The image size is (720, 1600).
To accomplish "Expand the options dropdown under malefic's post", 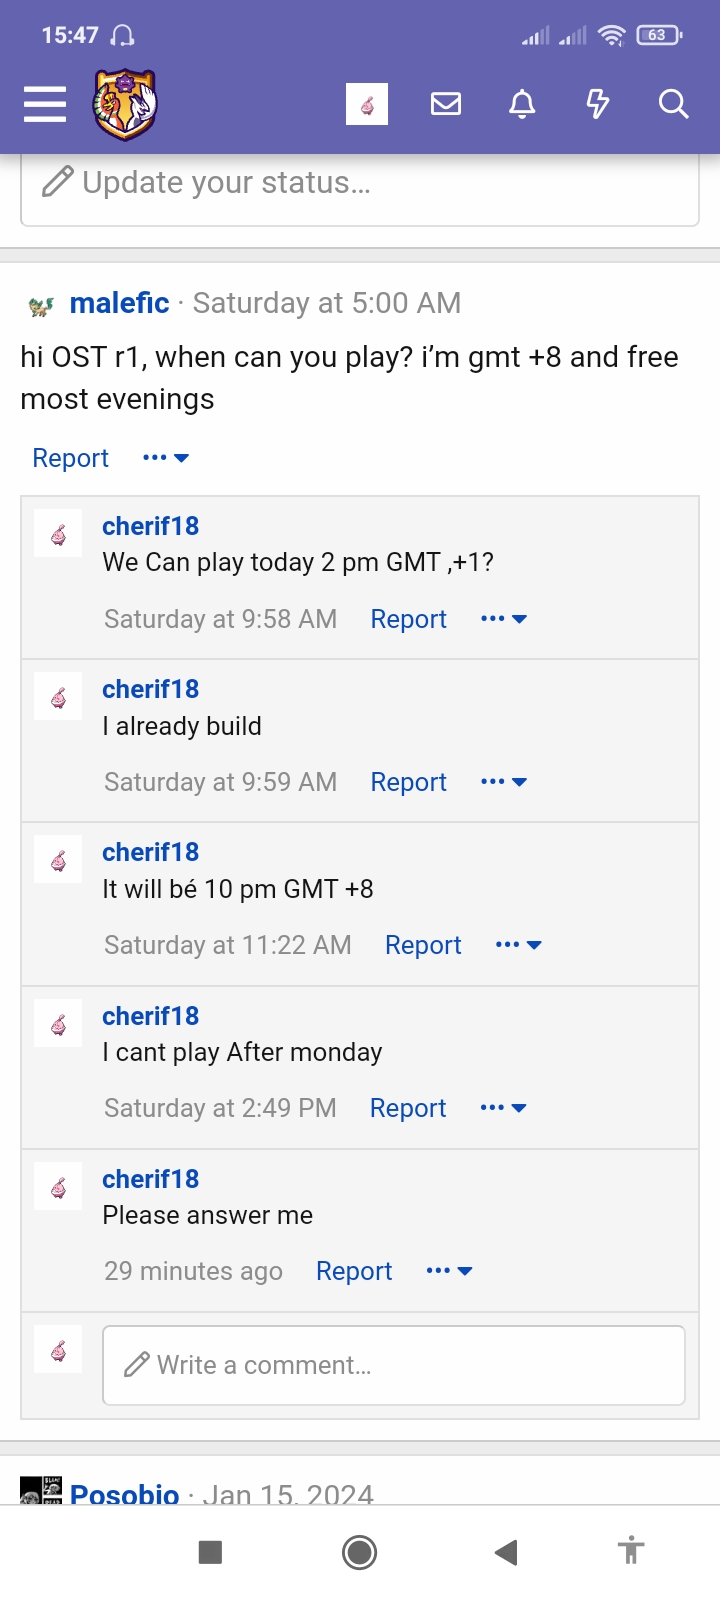I will tap(166, 458).
